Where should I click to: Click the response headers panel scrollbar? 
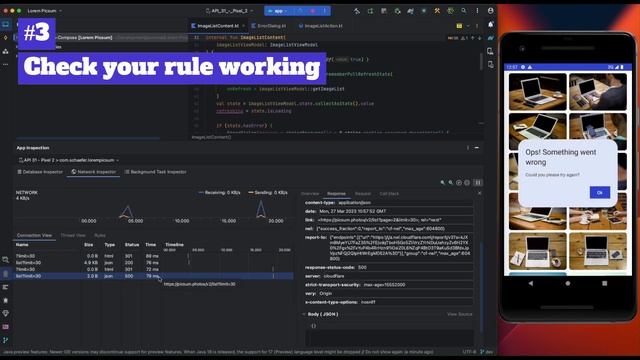[x=482, y=286]
